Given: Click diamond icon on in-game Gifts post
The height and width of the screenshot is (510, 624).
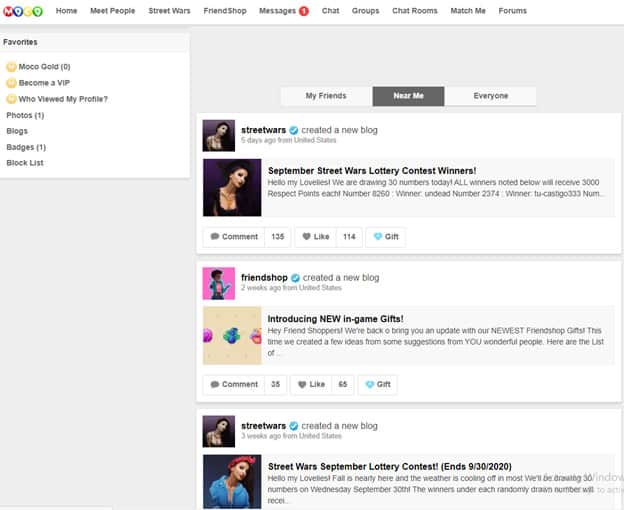Looking at the screenshot, I should [370, 384].
